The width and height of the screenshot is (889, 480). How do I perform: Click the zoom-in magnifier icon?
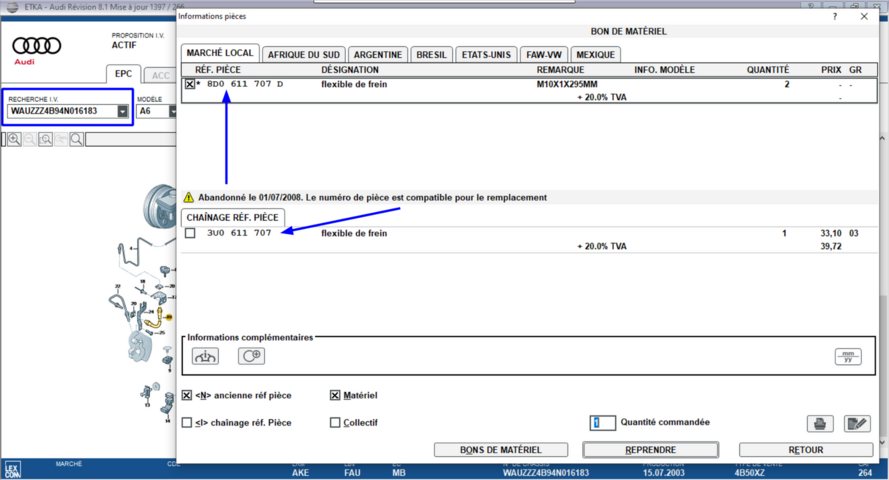pos(15,139)
